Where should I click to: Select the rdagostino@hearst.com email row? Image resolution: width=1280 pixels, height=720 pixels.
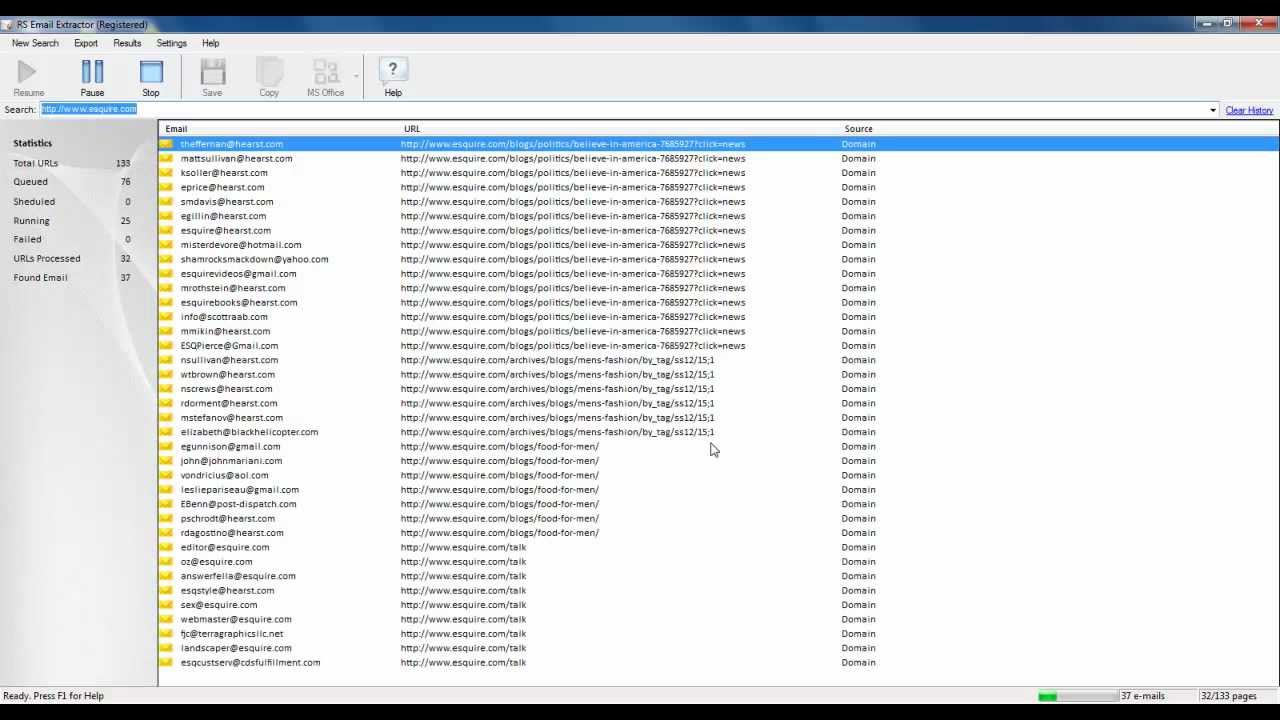point(718,533)
